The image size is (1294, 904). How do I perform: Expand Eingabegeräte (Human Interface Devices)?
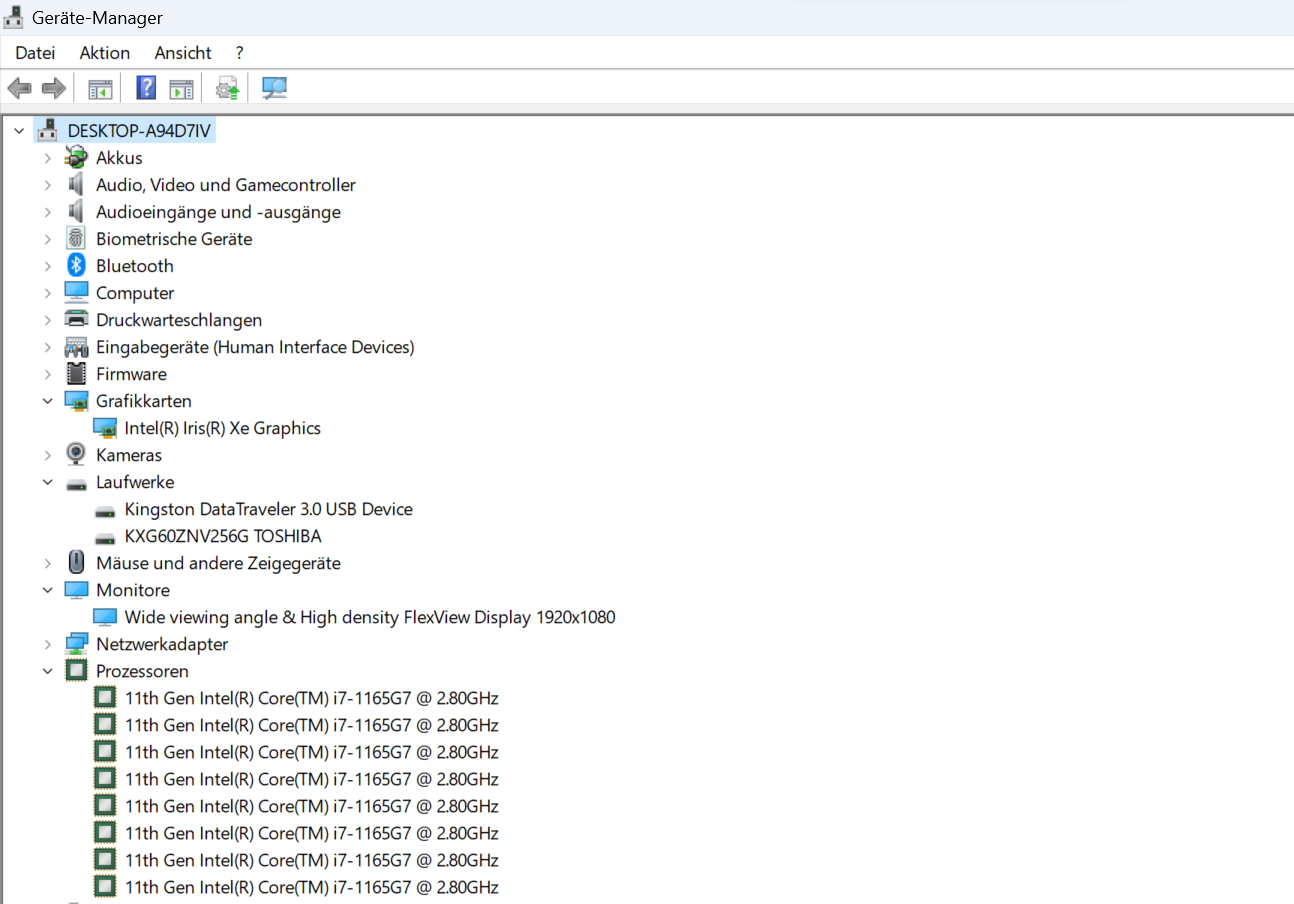coord(47,346)
